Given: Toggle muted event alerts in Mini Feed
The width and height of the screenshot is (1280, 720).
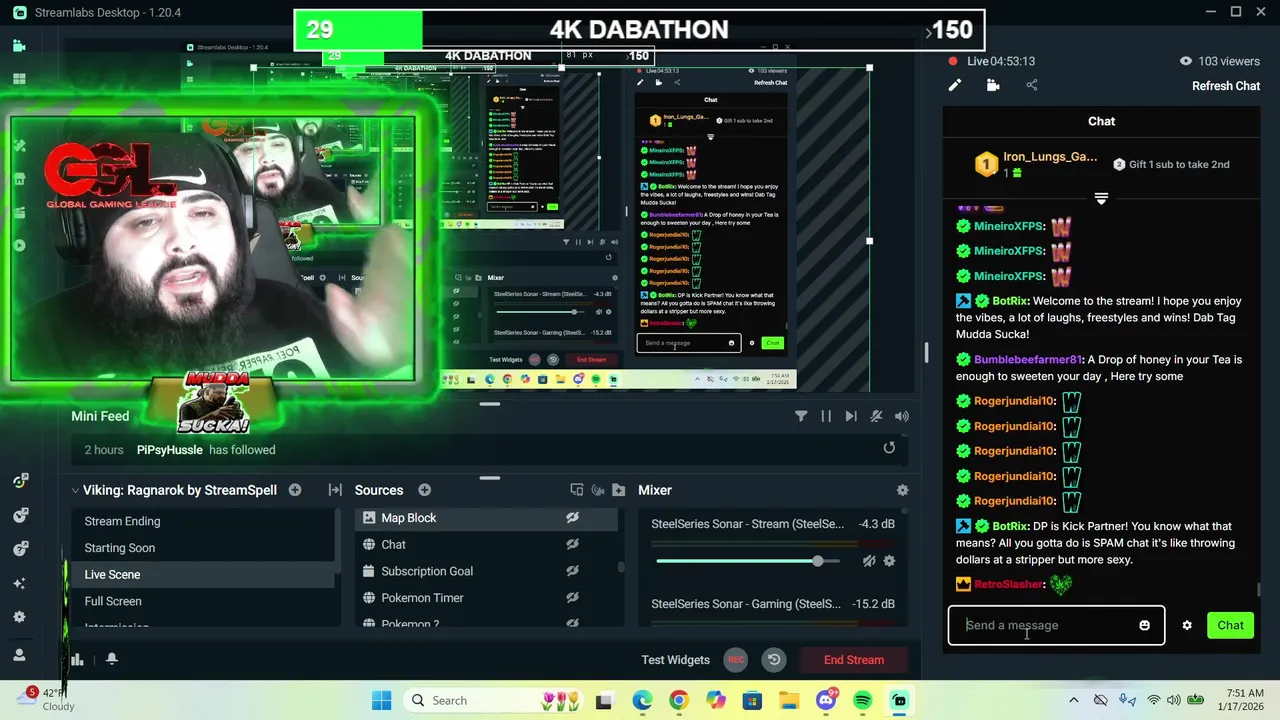Looking at the screenshot, I should [876, 416].
